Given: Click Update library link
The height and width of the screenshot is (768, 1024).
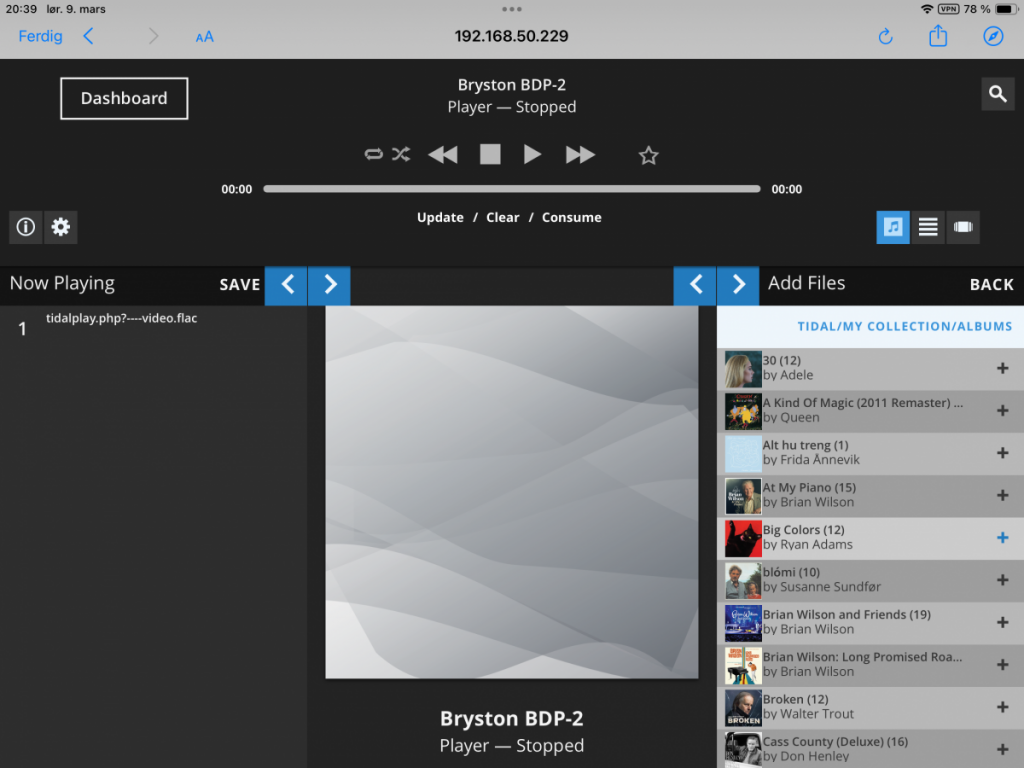Looking at the screenshot, I should (x=440, y=217).
